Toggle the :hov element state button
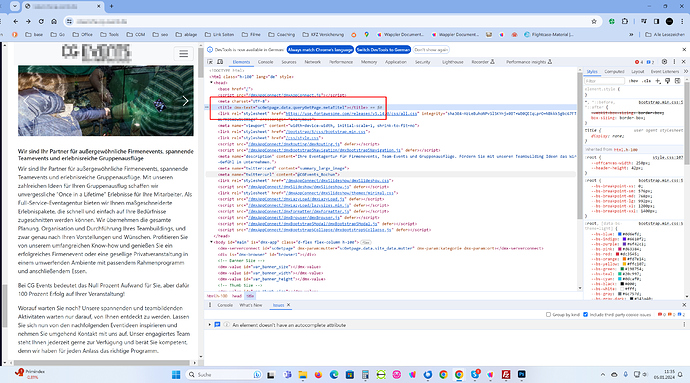The height and width of the screenshot is (383, 690). 633,81
